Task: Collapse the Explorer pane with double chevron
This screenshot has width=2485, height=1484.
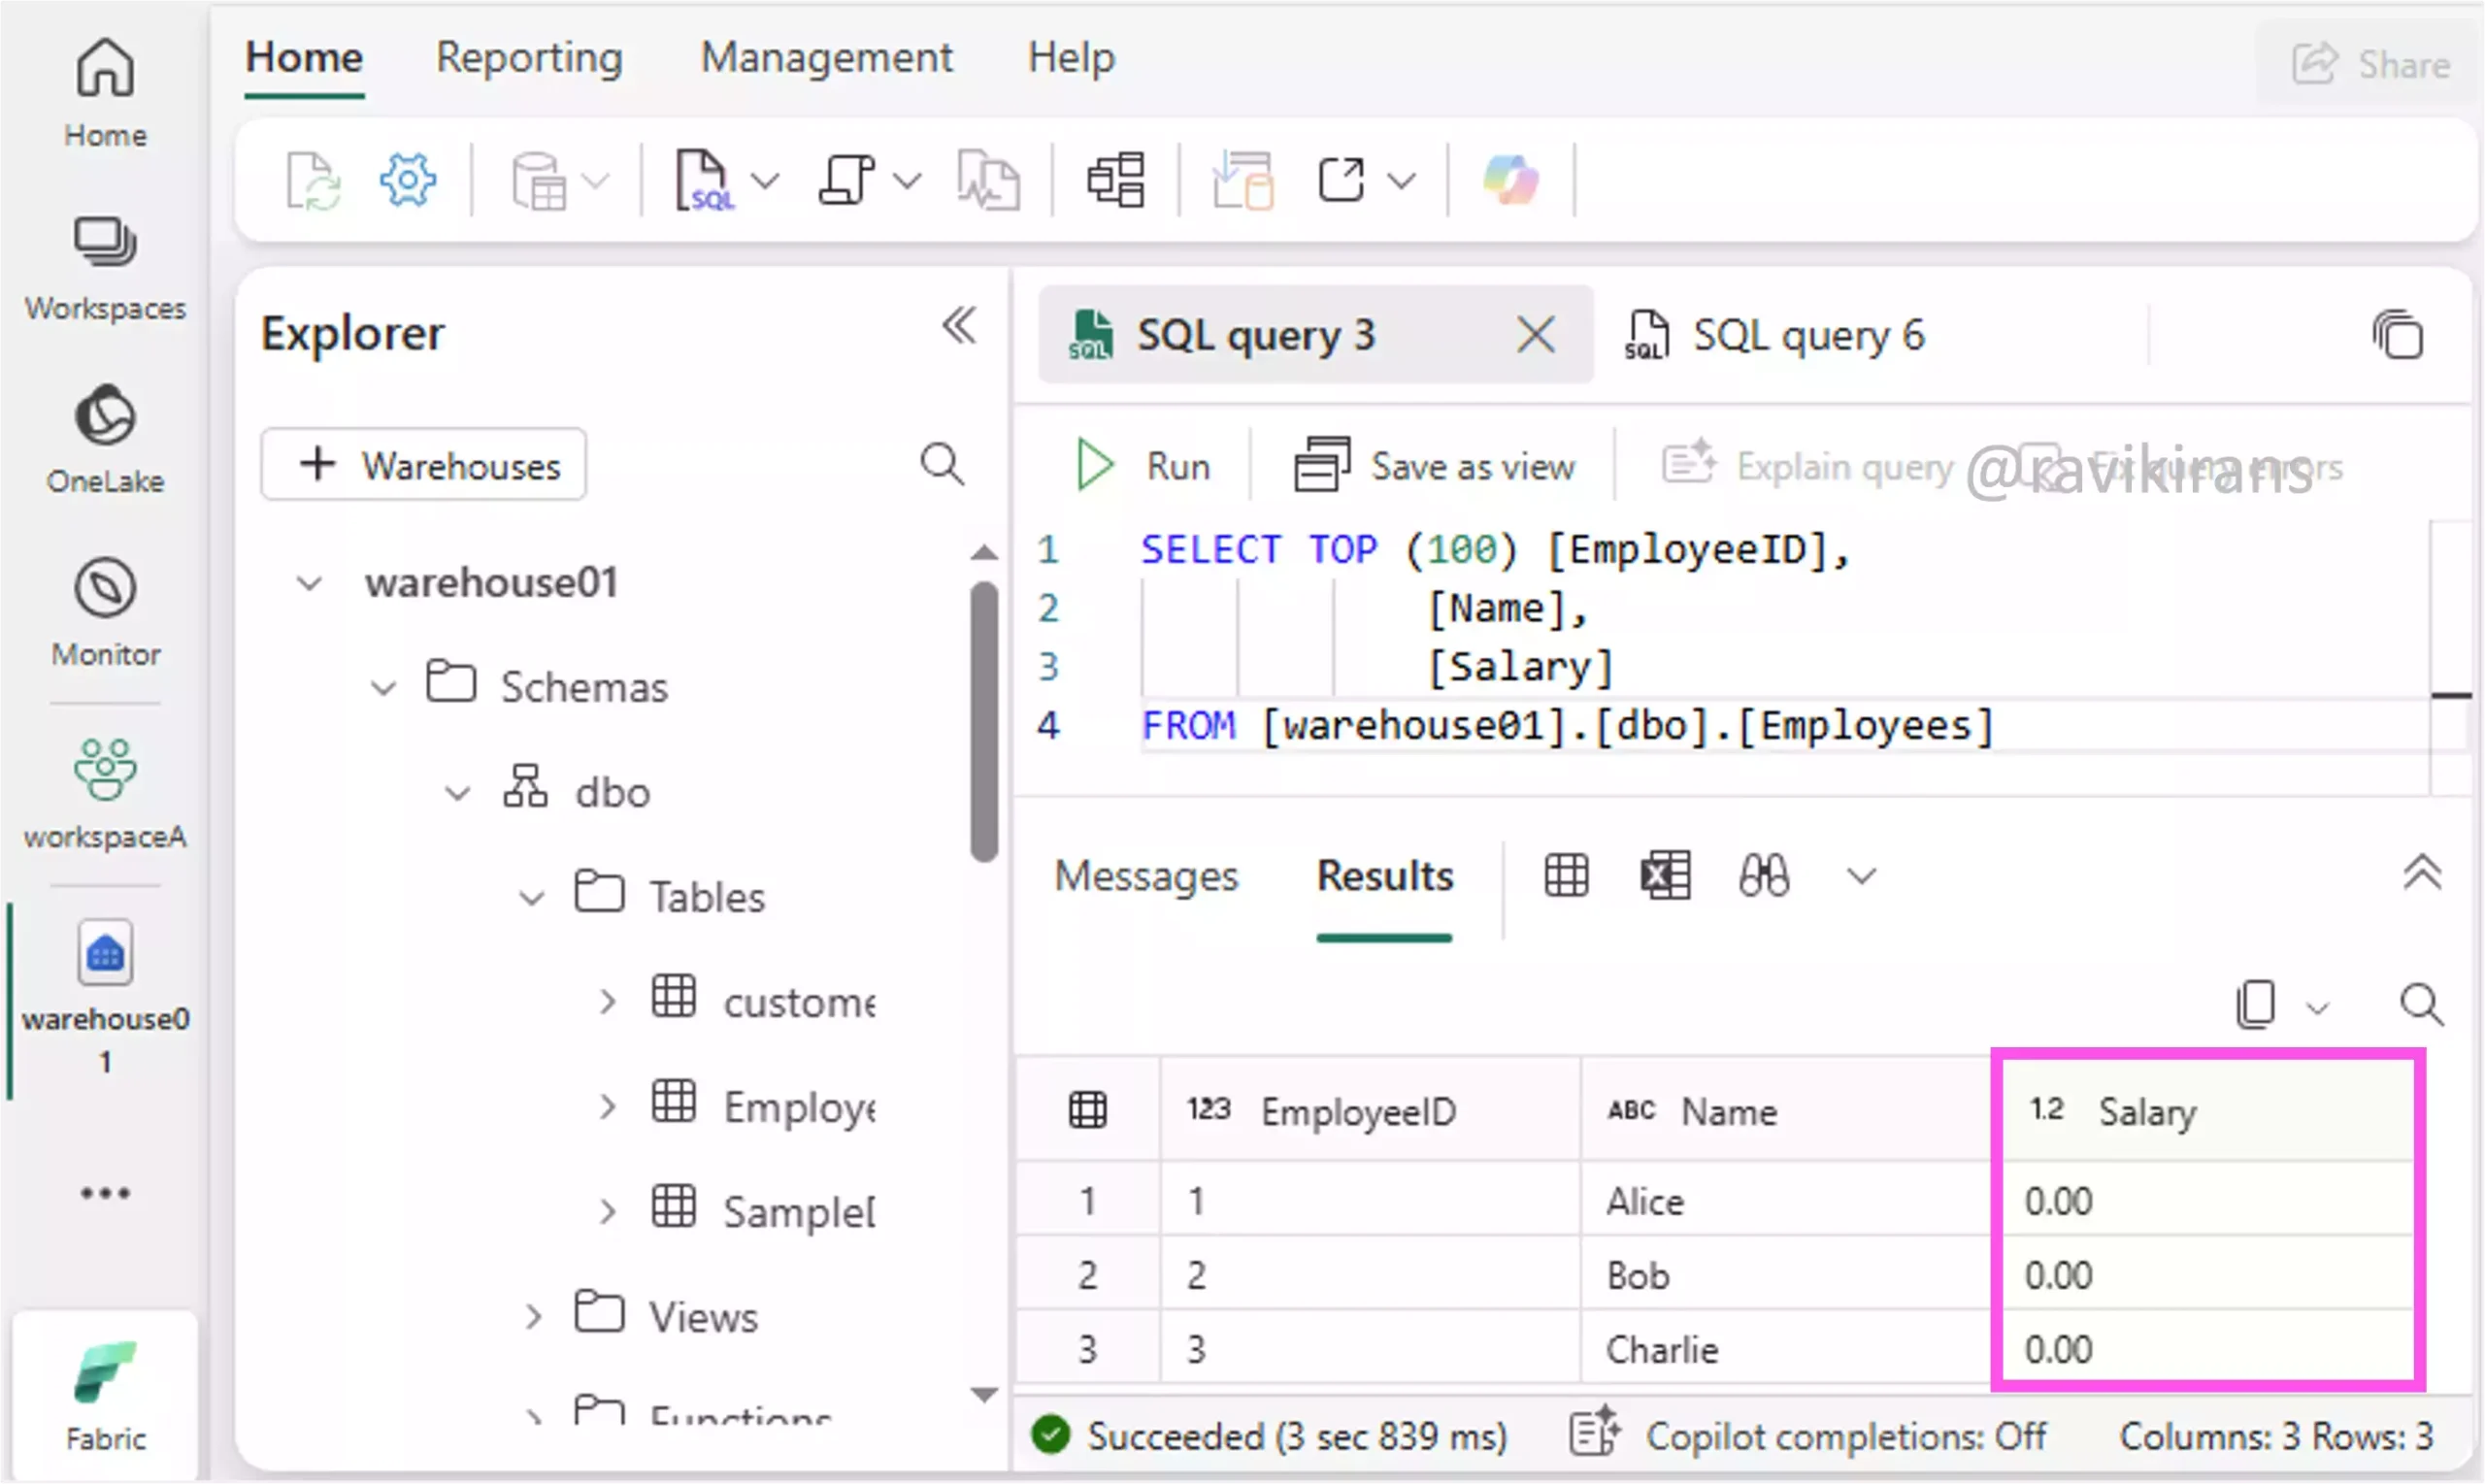Action: coord(959,326)
